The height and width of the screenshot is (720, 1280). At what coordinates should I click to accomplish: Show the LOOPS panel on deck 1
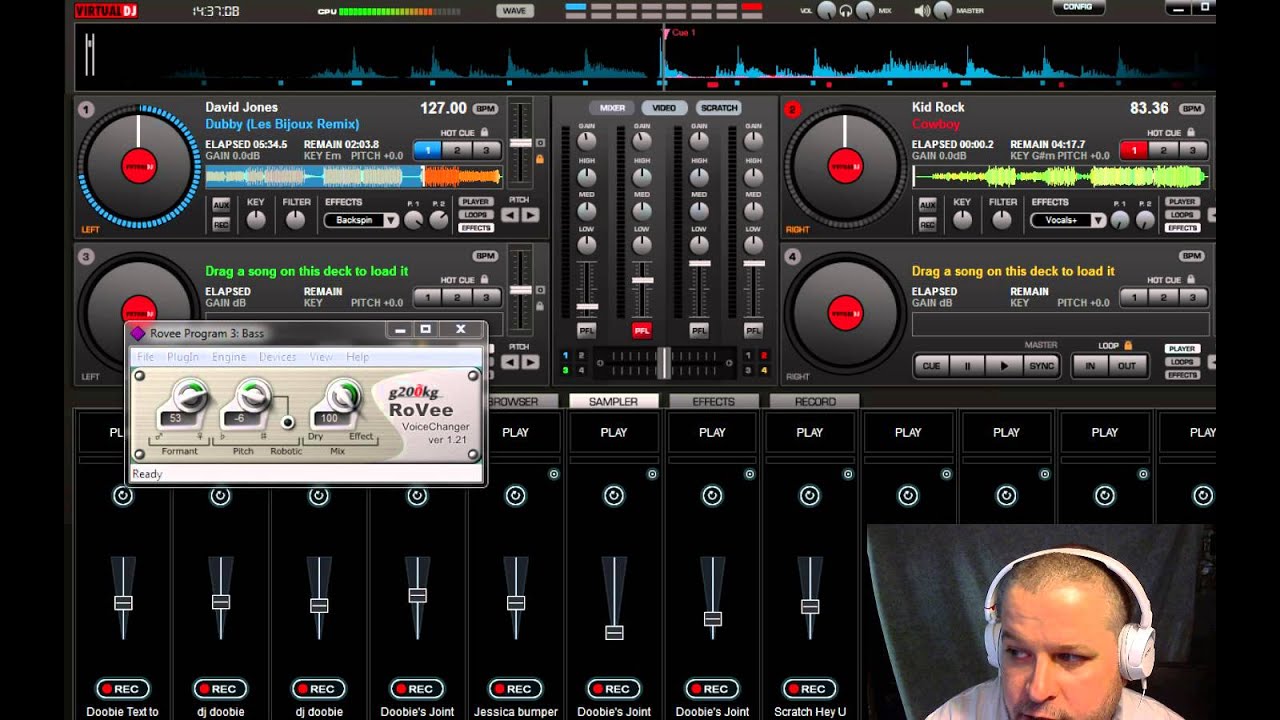coord(476,215)
